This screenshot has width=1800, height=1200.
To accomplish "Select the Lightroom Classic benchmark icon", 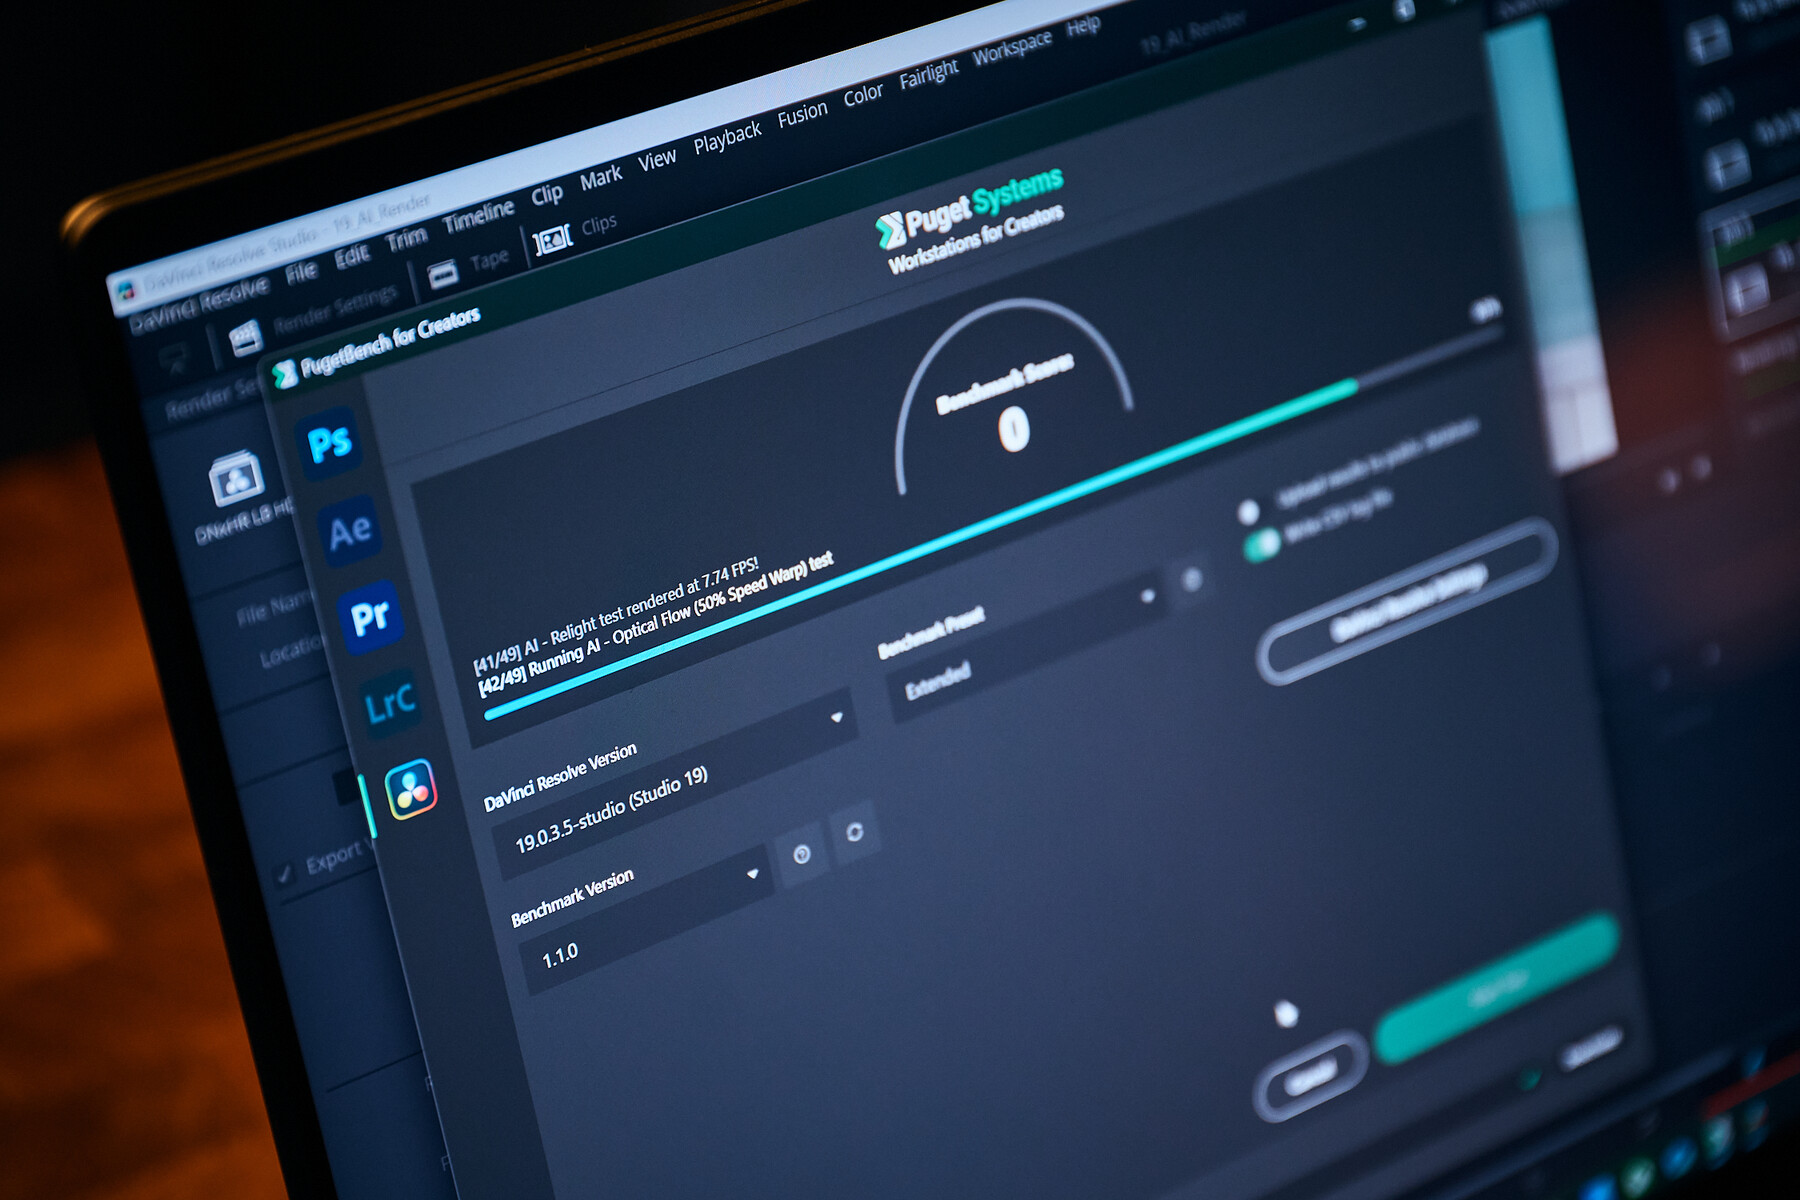I will click(390, 703).
